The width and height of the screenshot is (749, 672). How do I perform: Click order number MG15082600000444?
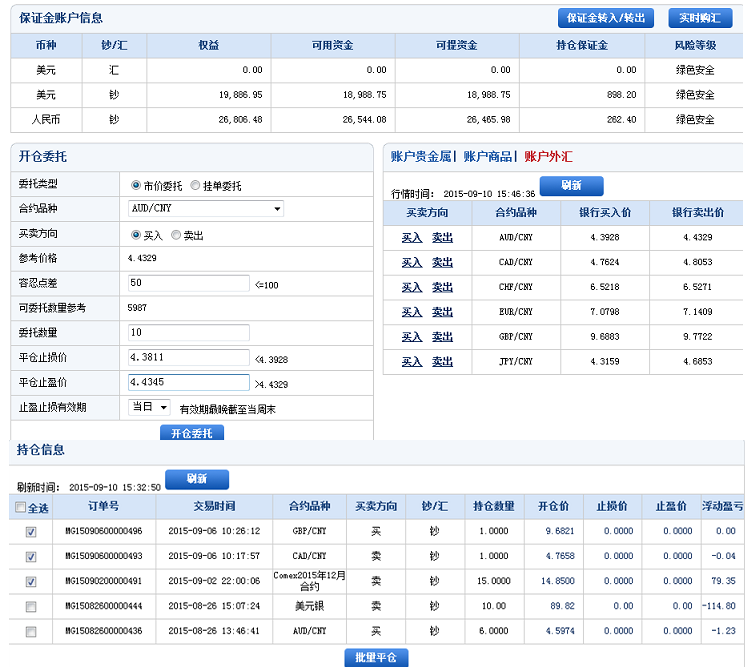pyautogui.click(x=104, y=606)
